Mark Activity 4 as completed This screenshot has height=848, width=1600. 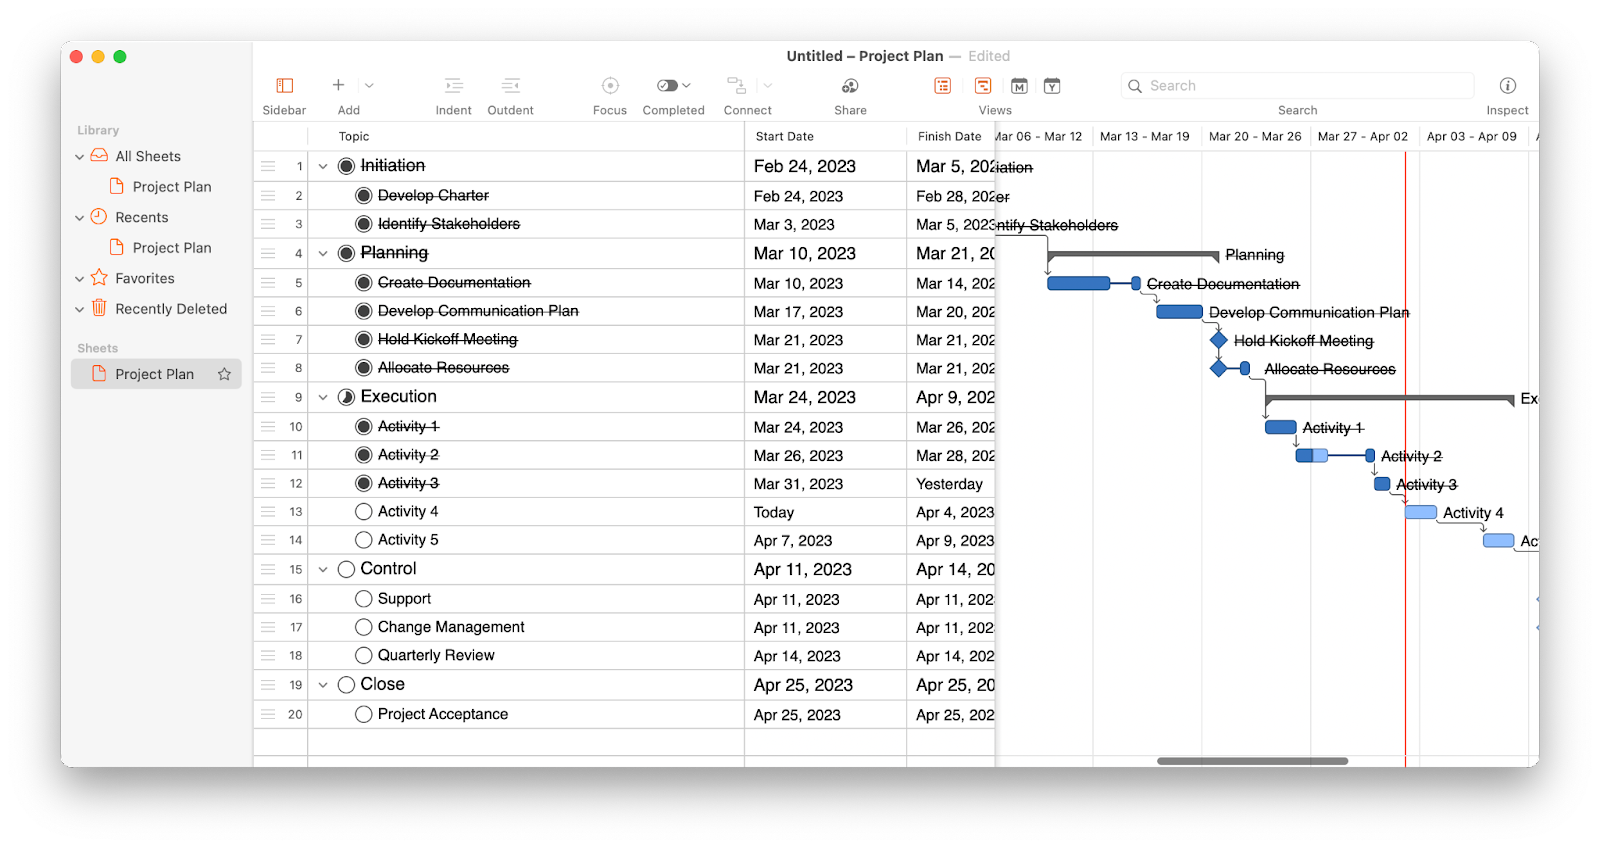click(364, 512)
